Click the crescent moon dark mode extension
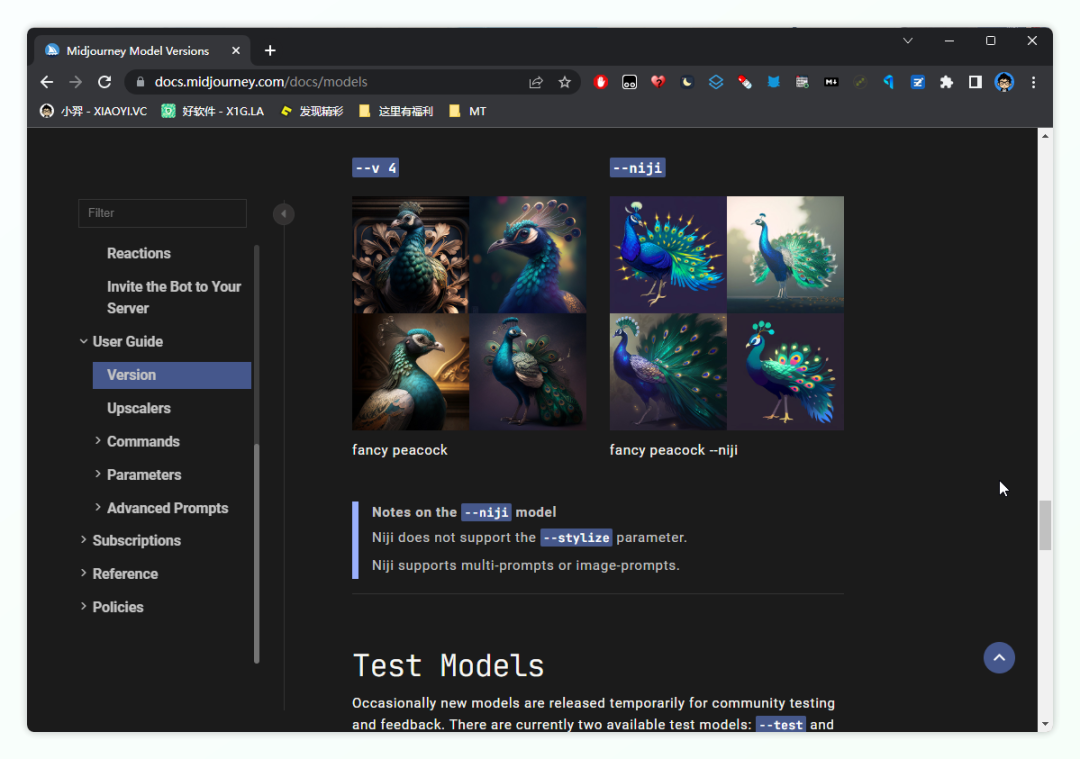Screen dimensions: 1080x759 click(x=687, y=82)
